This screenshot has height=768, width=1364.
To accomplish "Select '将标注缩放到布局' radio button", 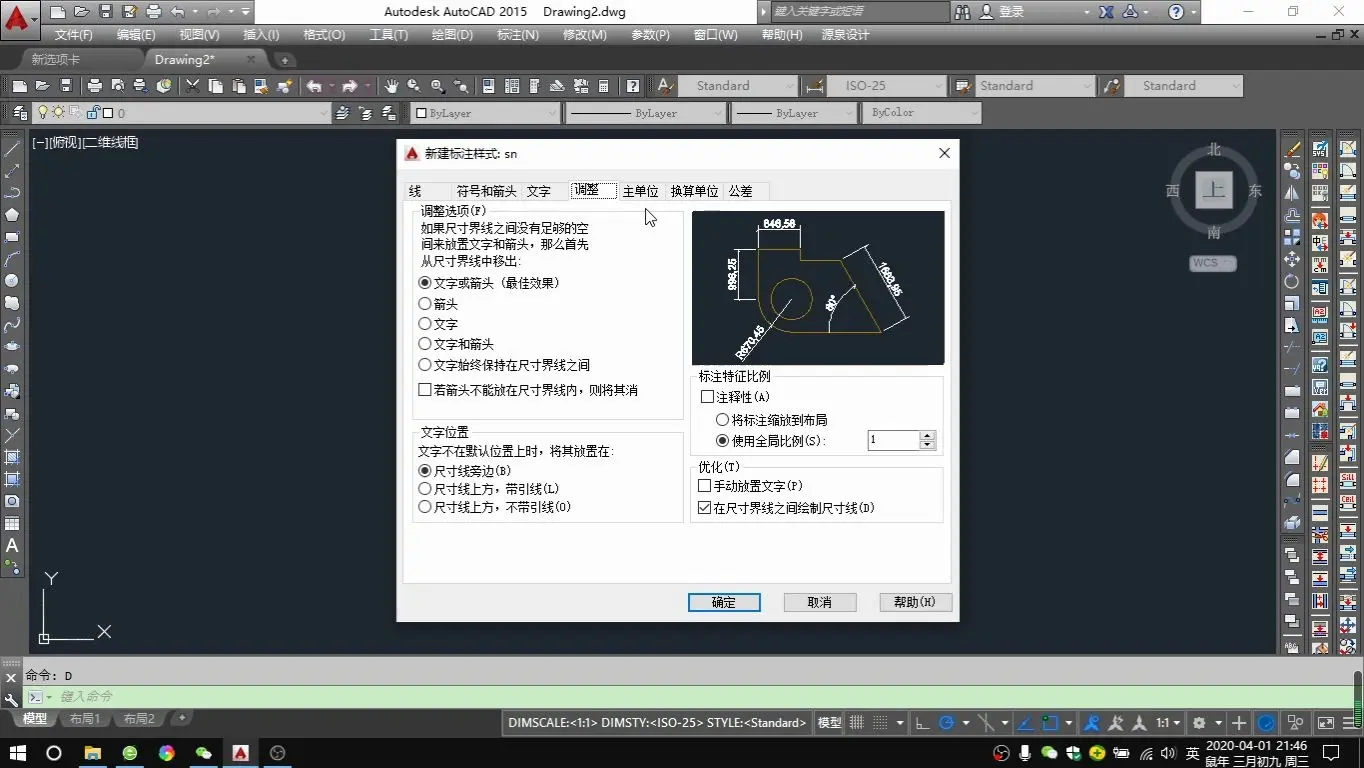I will [x=723, y=420].
